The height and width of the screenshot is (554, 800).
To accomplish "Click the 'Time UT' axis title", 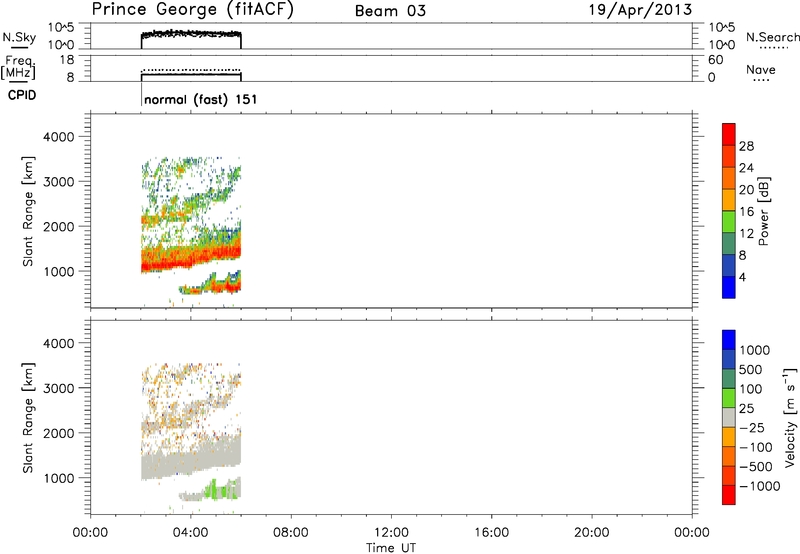I will 391,548.
